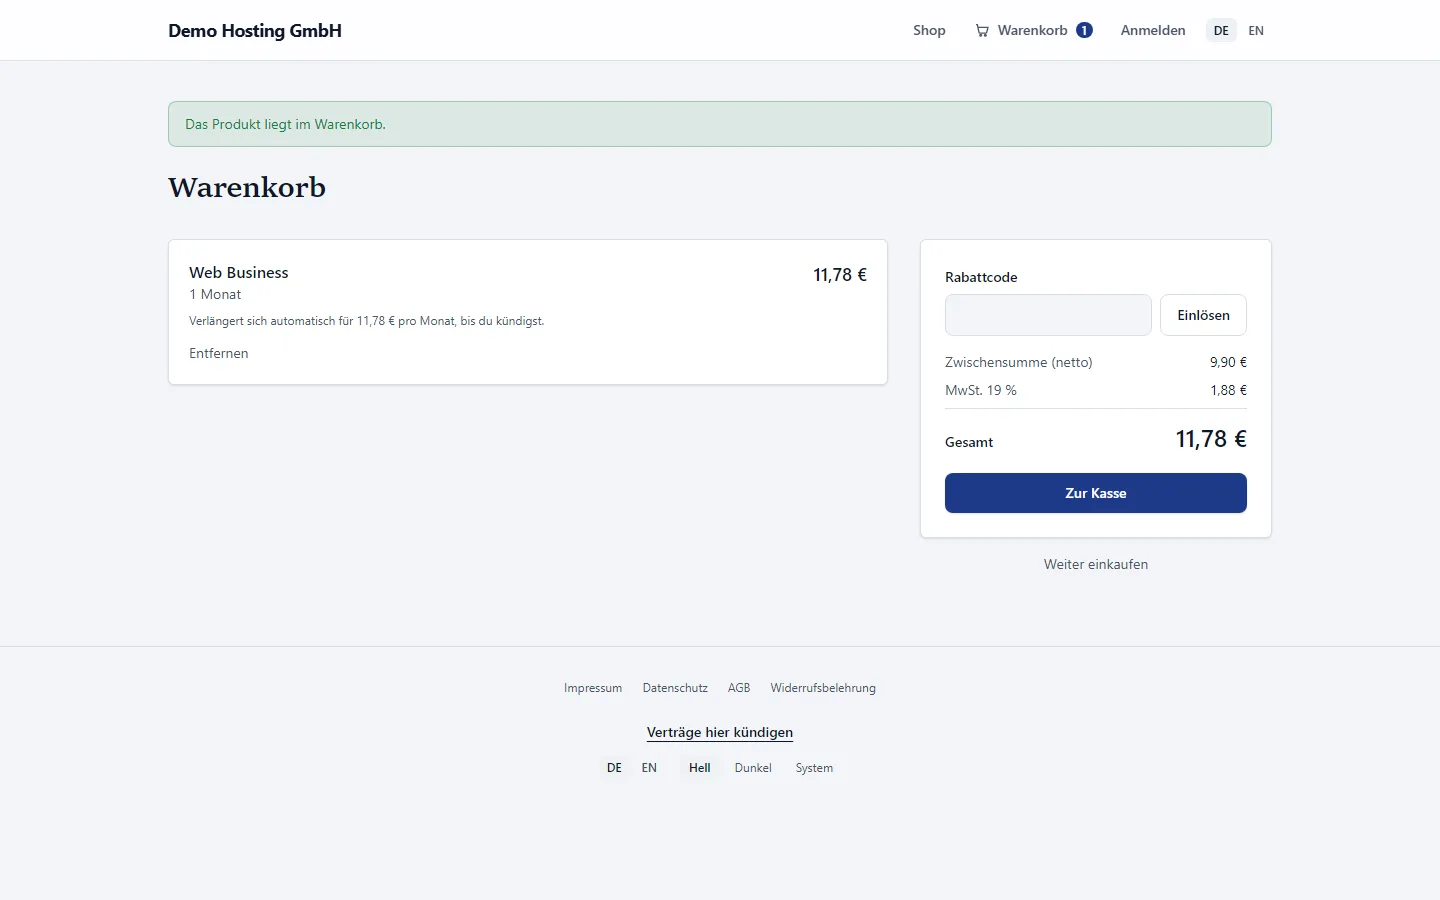1440x900 pixels.
Task: Open the AGB footer link
Action: pyautogui.click(x=739, y=688)
